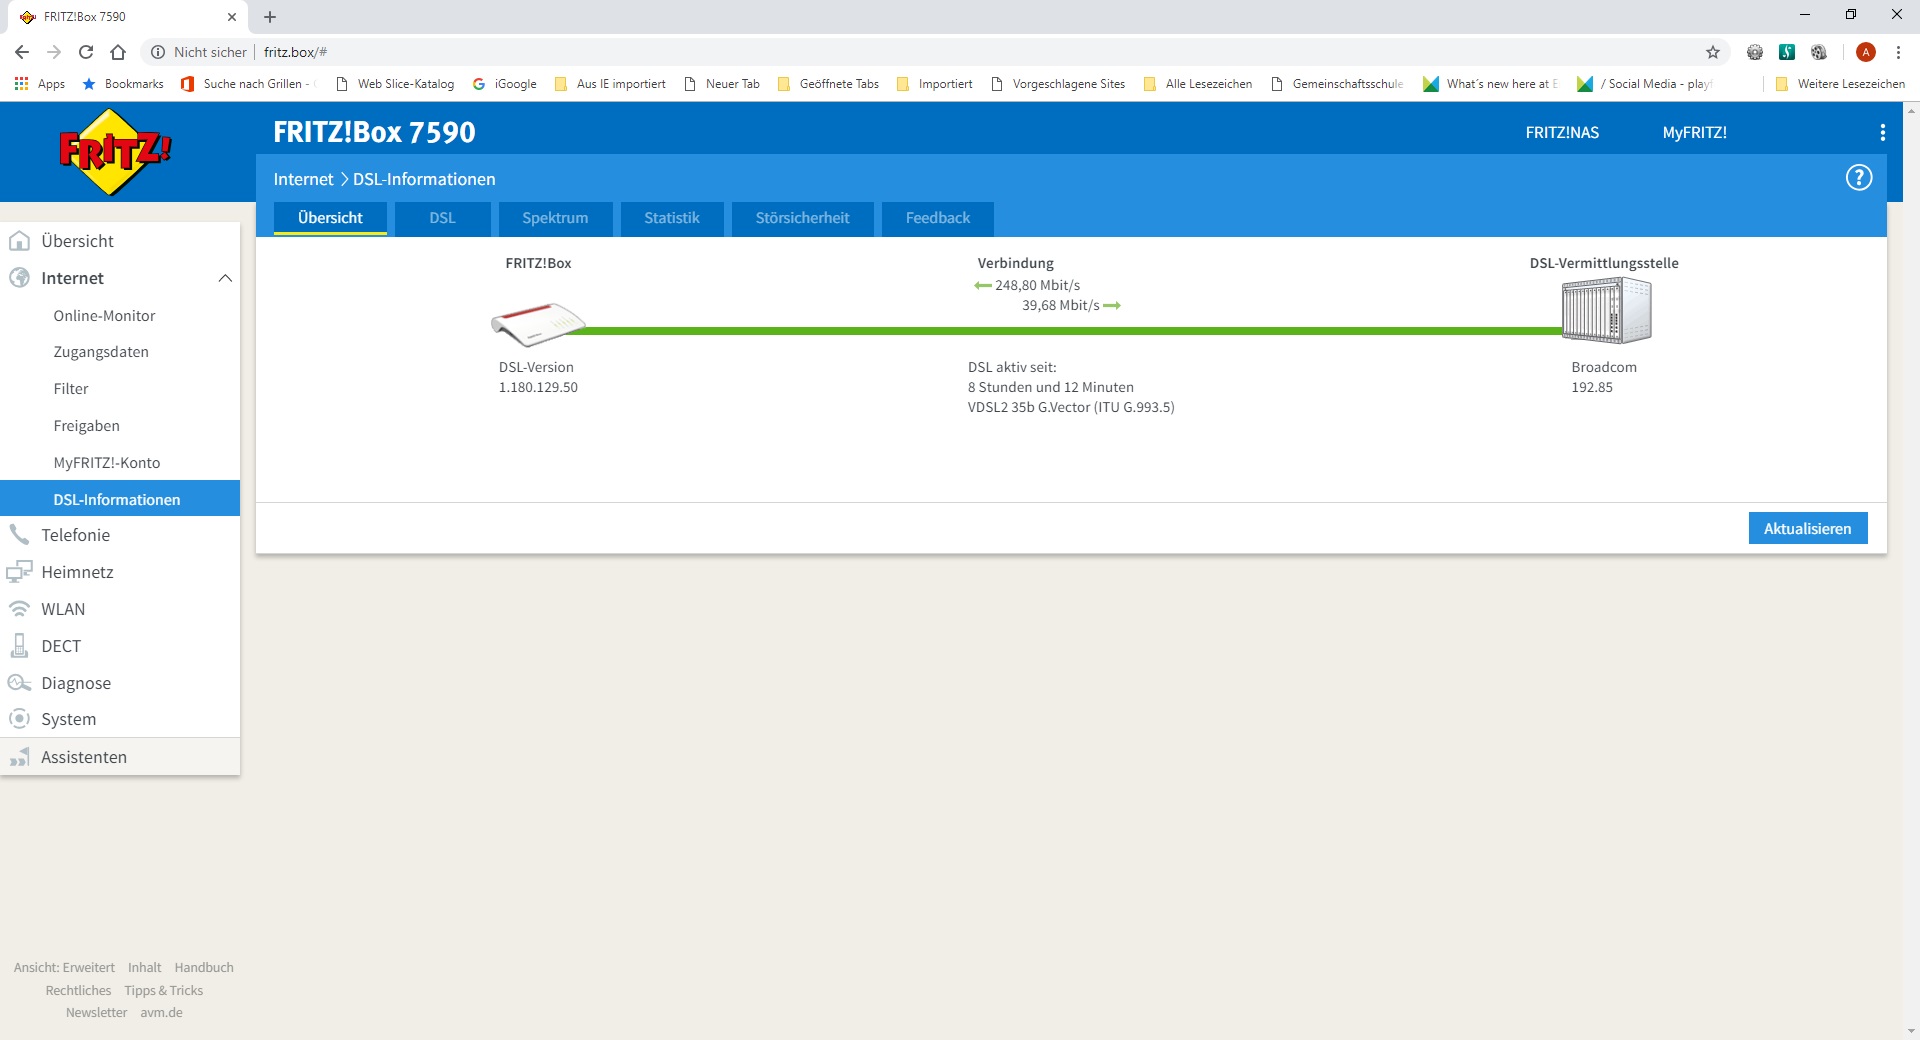Open the FRITZ!Box three-dot menu
Viewport: 1920px width, 1040px height.
[x=1882, y=133]
